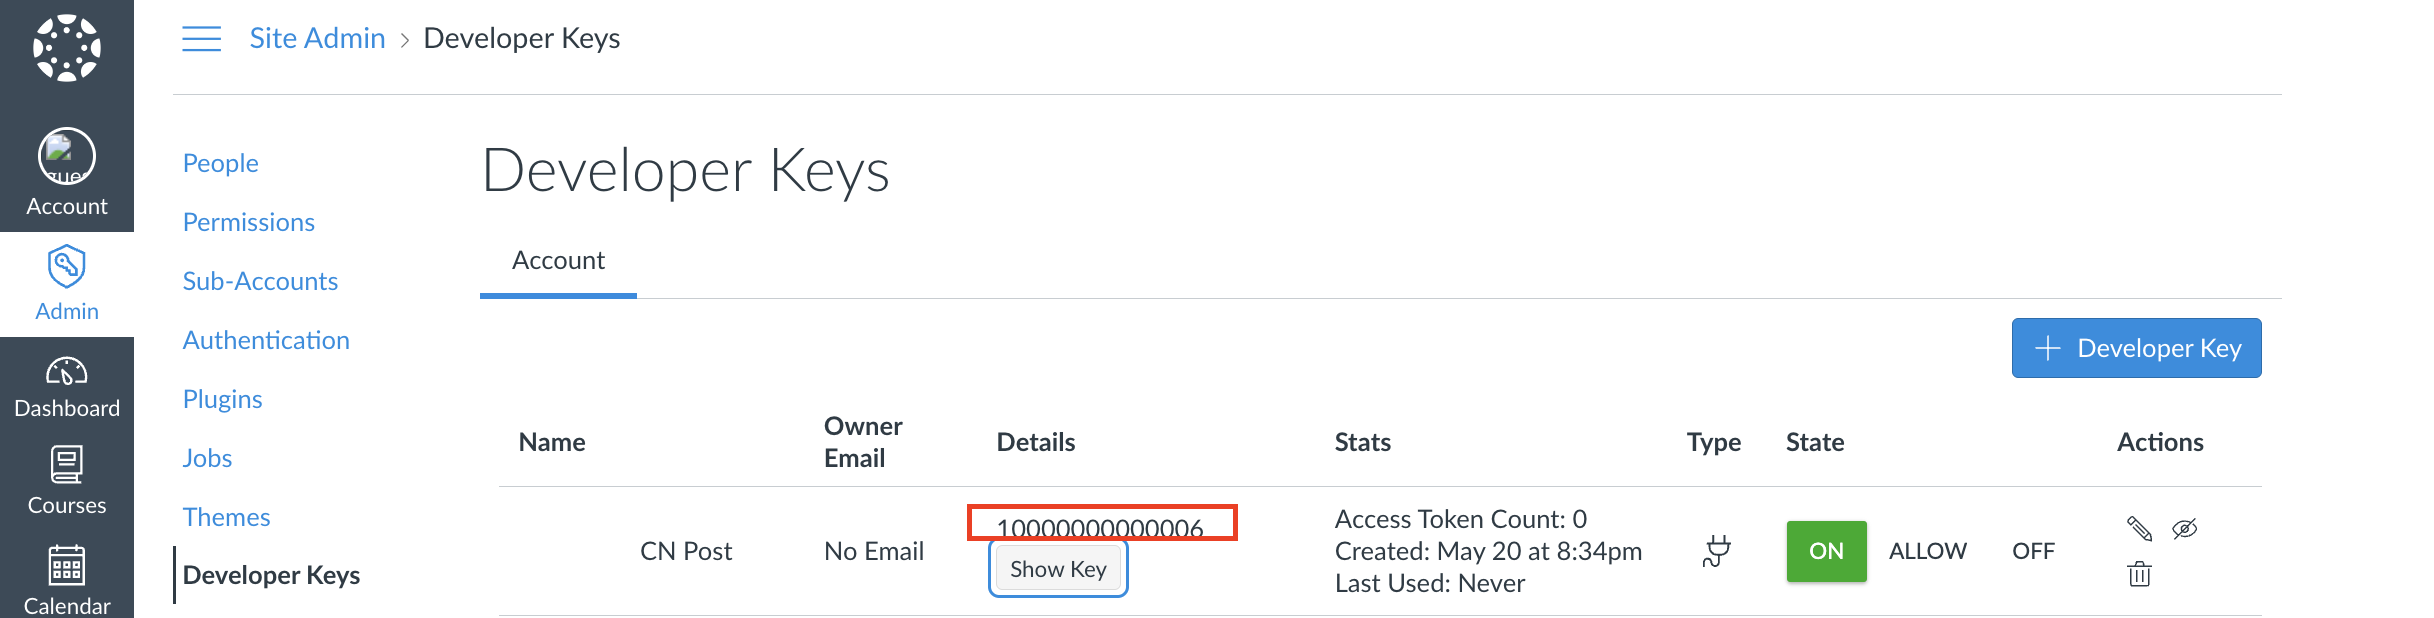Open the Developer Keys menu item
Screen dimensions: 2434x618
click(271, 575)
